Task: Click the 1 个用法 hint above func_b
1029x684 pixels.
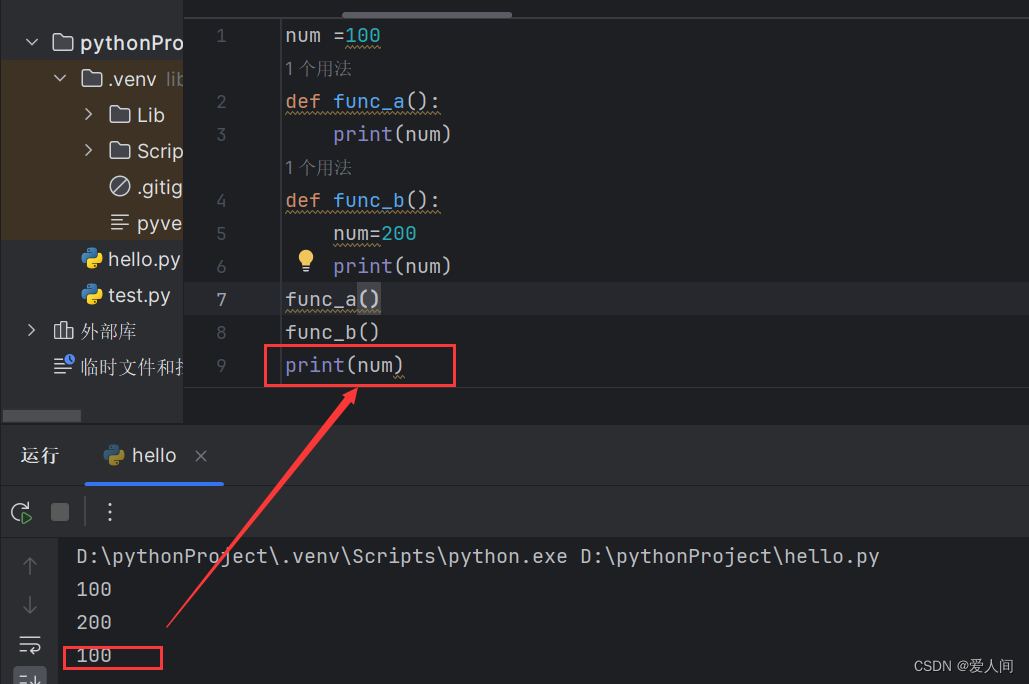Action: point(318,168)
